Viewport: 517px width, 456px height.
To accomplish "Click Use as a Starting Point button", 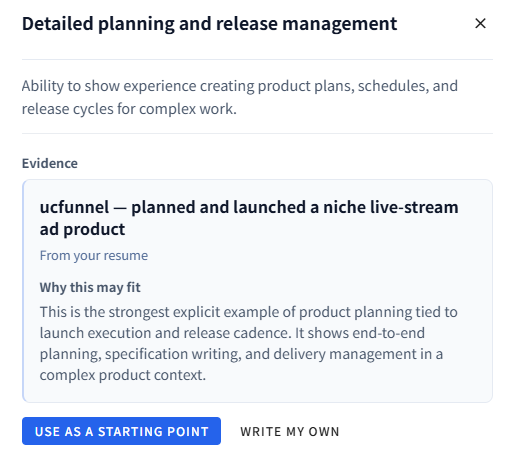I will click(121, 431).
